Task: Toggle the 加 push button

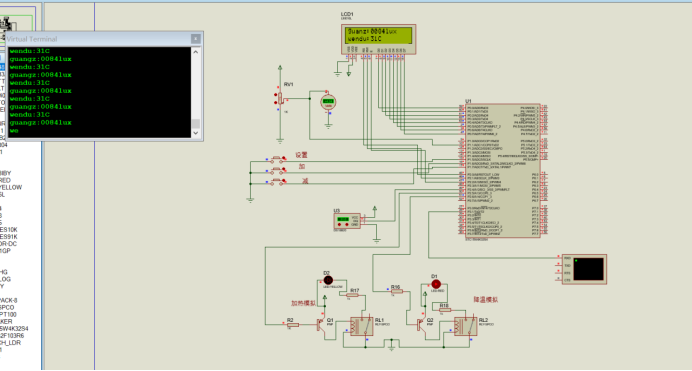Action: pos(277,170)
